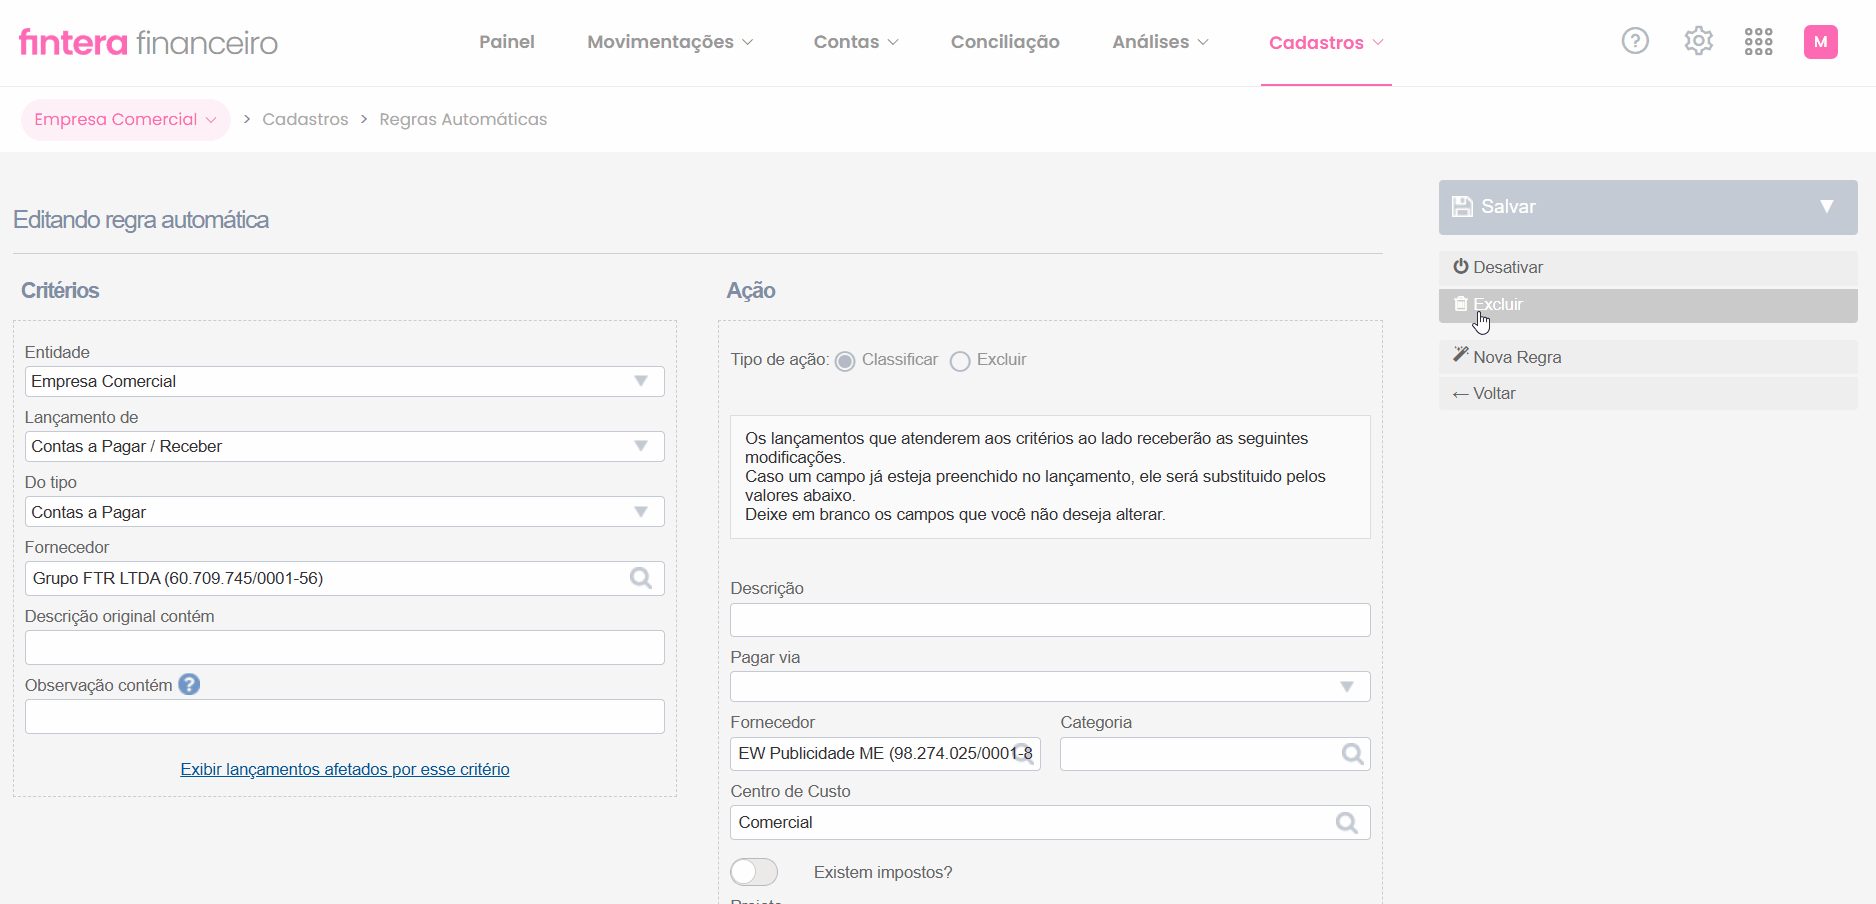The width and height of the screenshot is (1876, 904).
Task: Select the Classificar radio option
Action: [845, 361]
